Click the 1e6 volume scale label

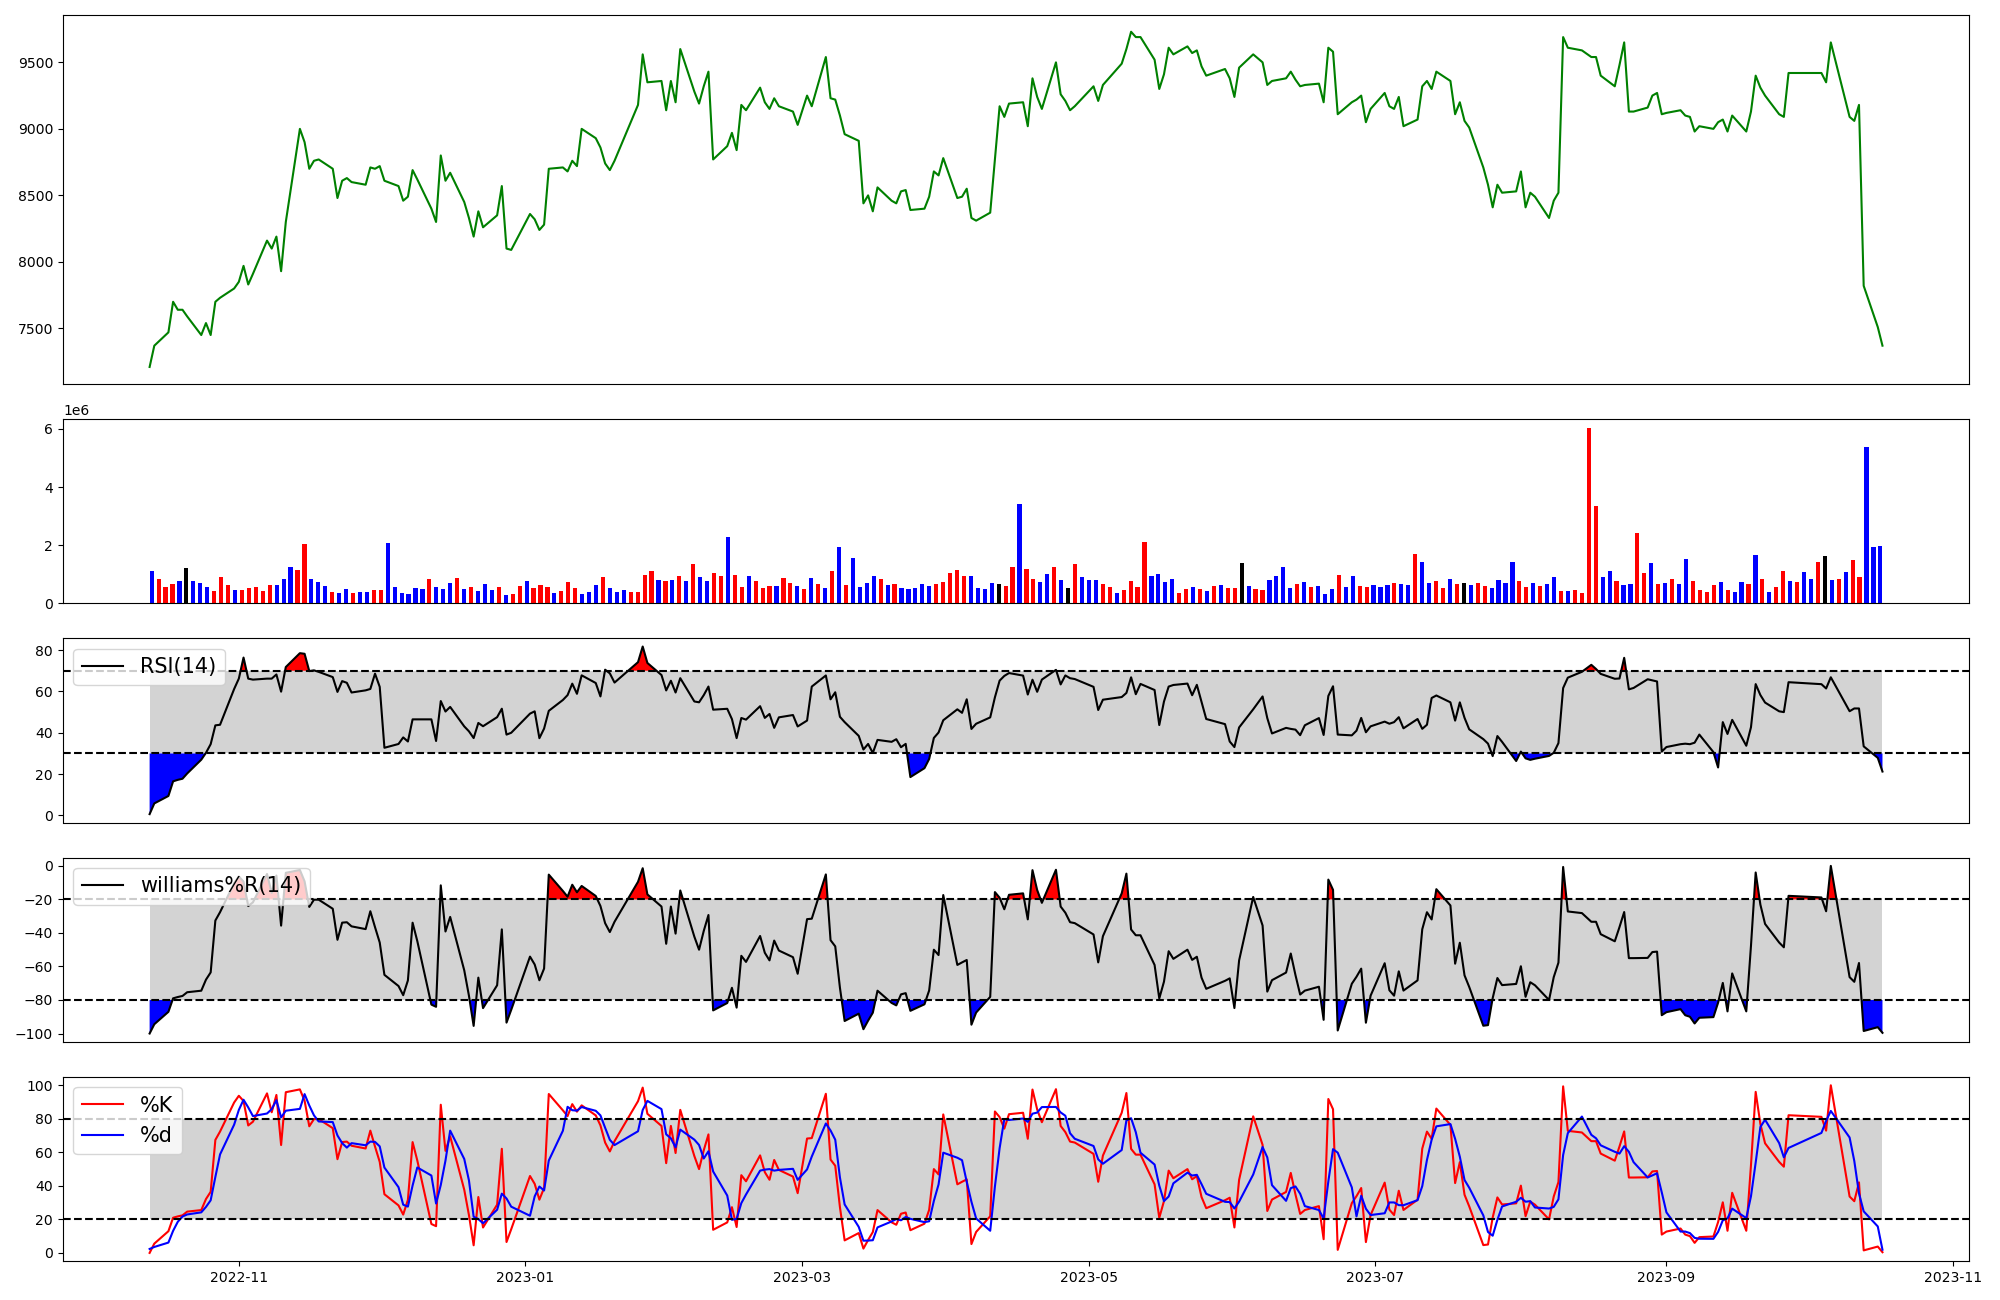pyautogui.click(x=76, y=411)
